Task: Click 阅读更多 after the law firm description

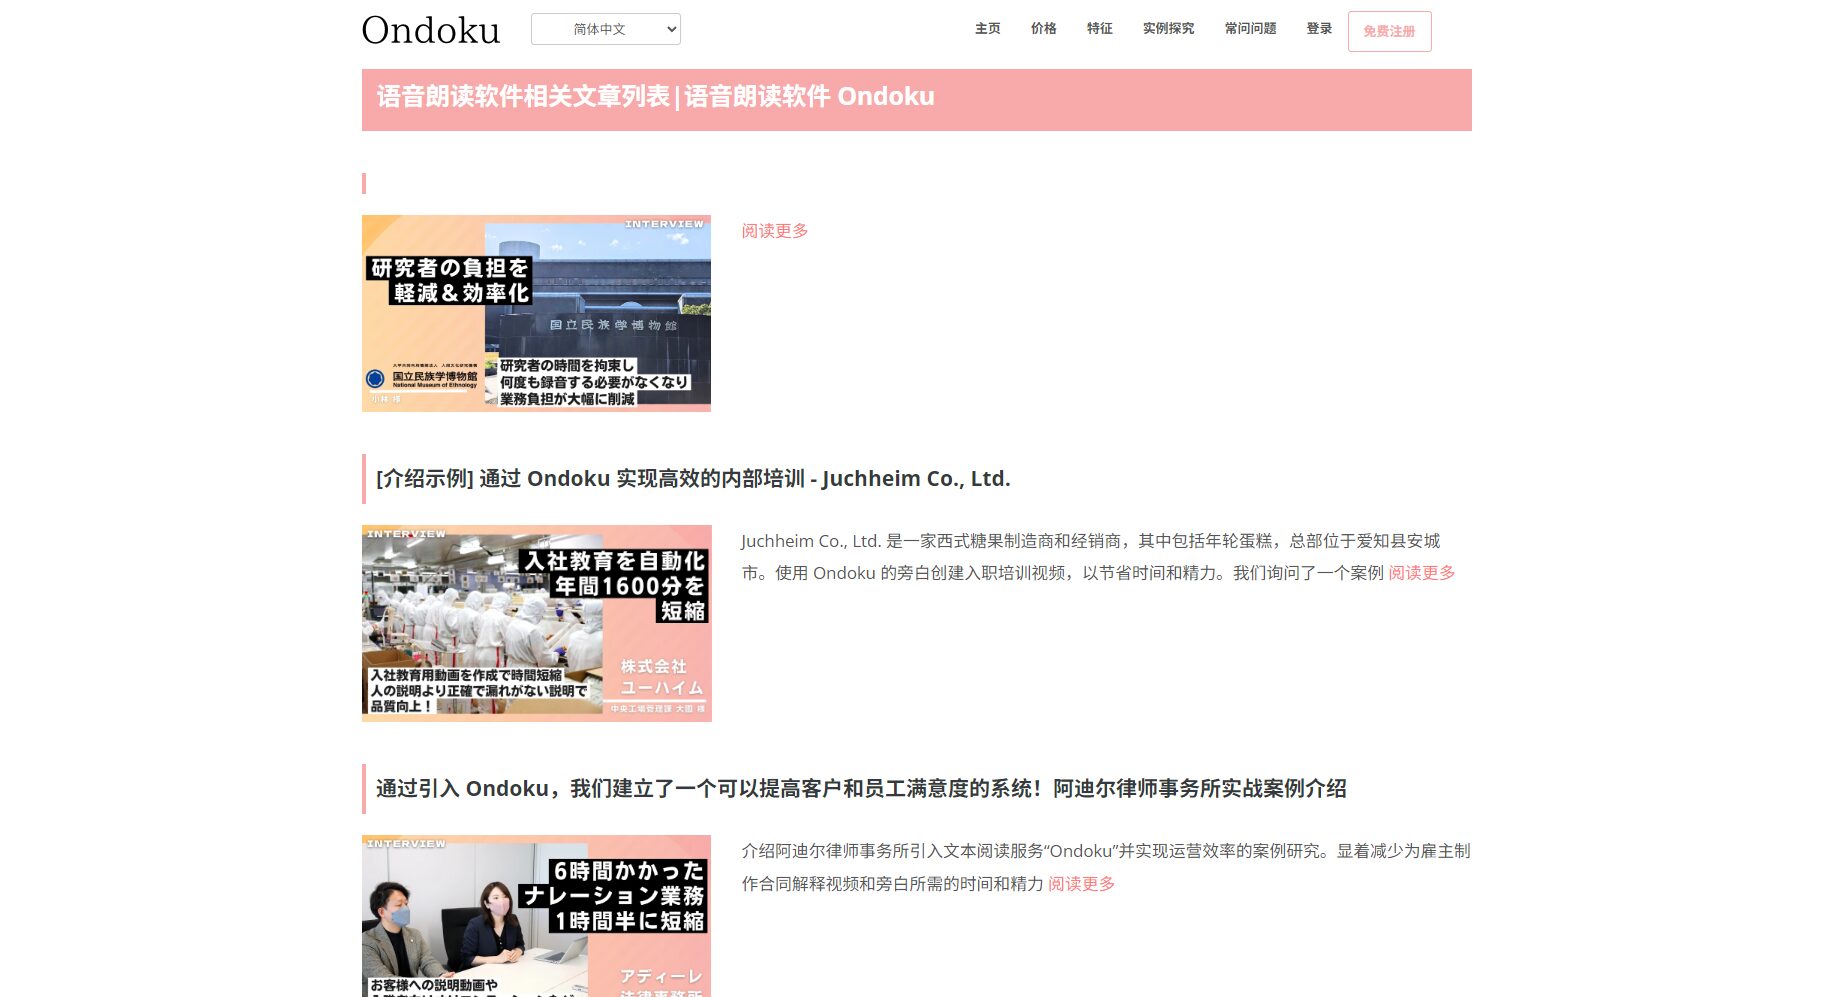Action: pos(1081,884)
